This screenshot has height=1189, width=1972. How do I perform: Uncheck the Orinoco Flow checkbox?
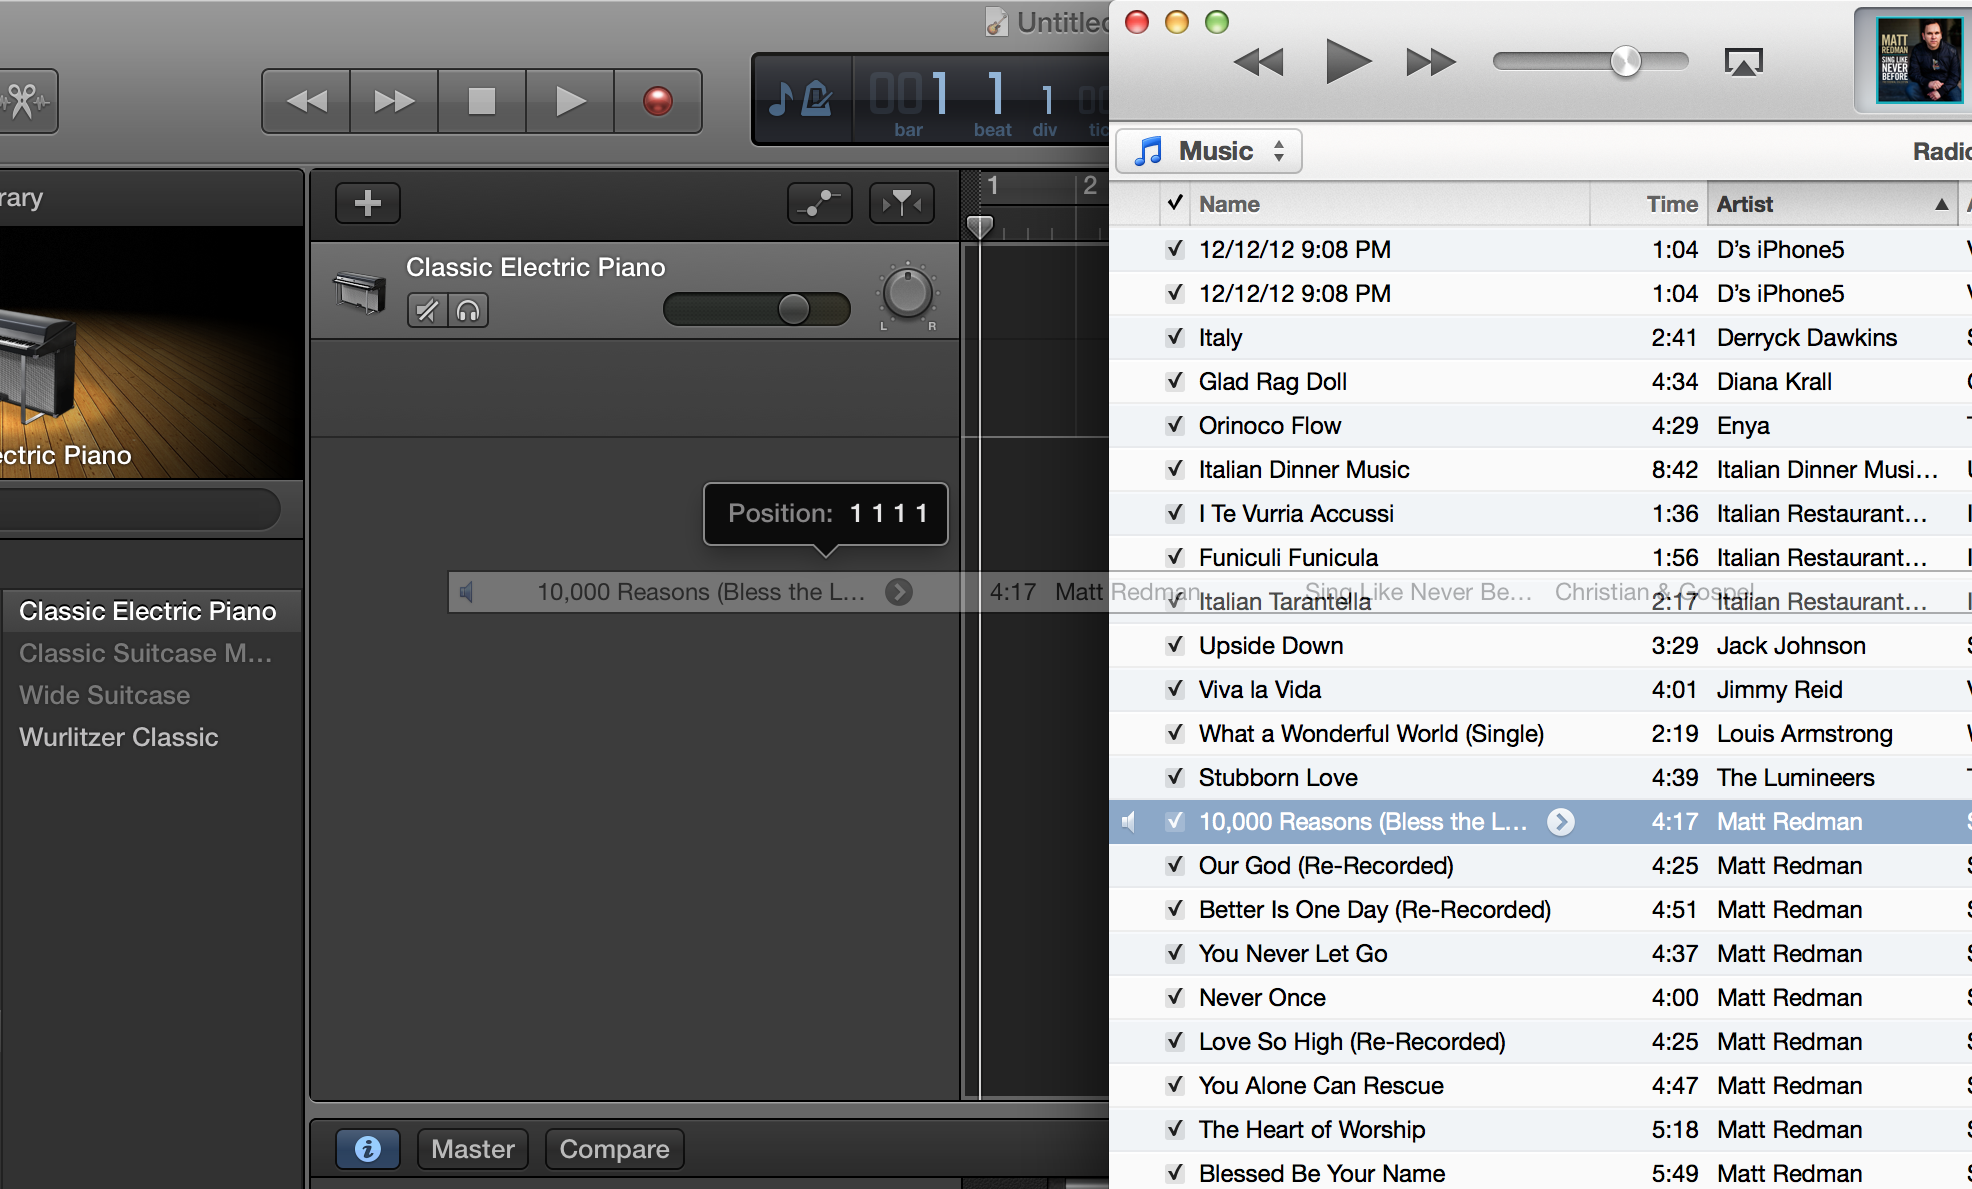(1175, 425)
